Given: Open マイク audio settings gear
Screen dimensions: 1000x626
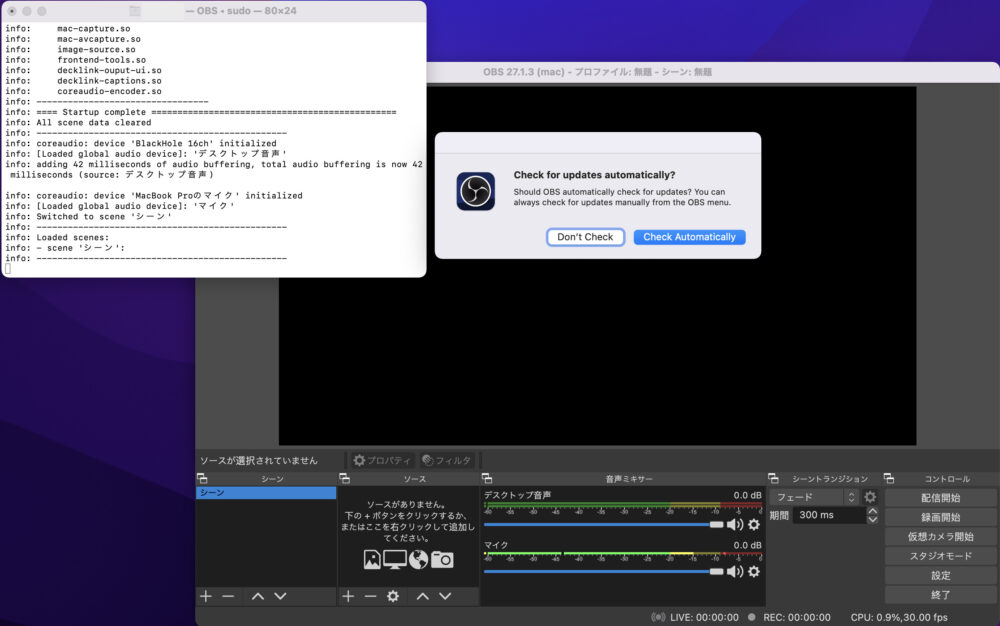Looking at the screenshot, I should click(x=754, y=572).
